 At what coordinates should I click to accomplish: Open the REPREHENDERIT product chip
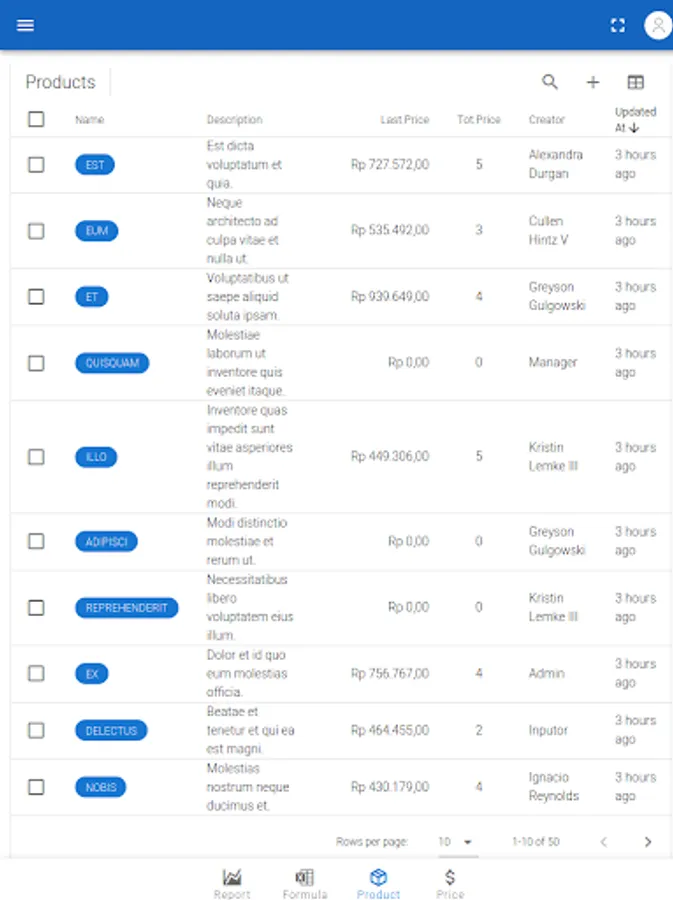126,607
